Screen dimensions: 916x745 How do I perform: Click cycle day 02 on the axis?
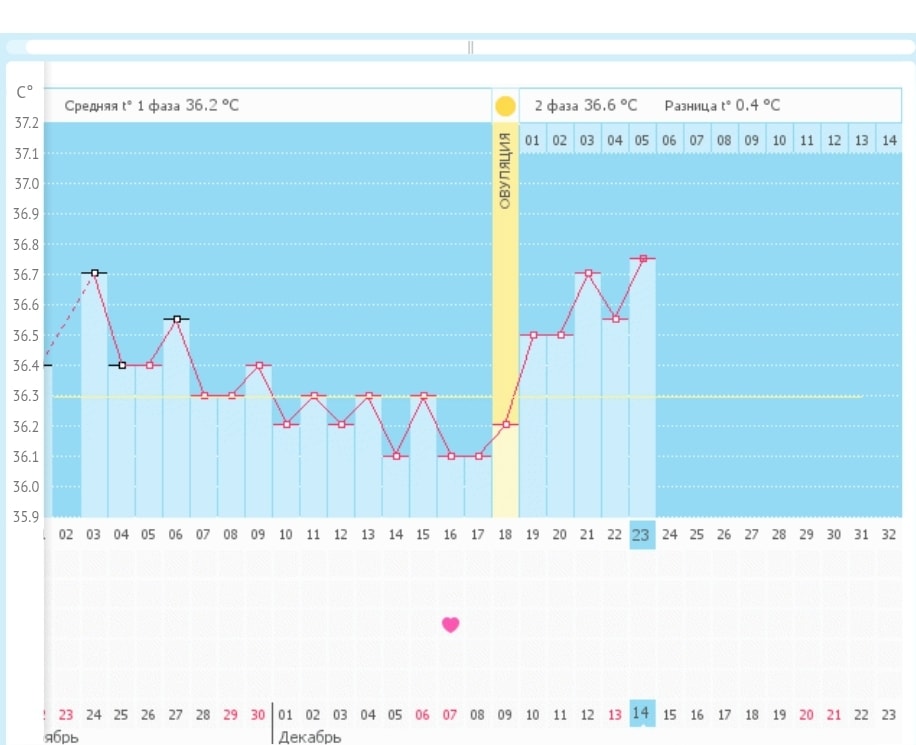coord(66,535)
